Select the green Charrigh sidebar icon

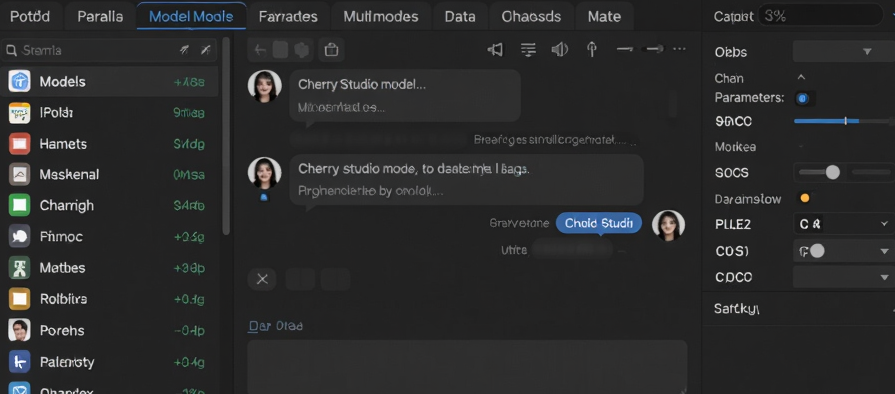click(19, 206)
